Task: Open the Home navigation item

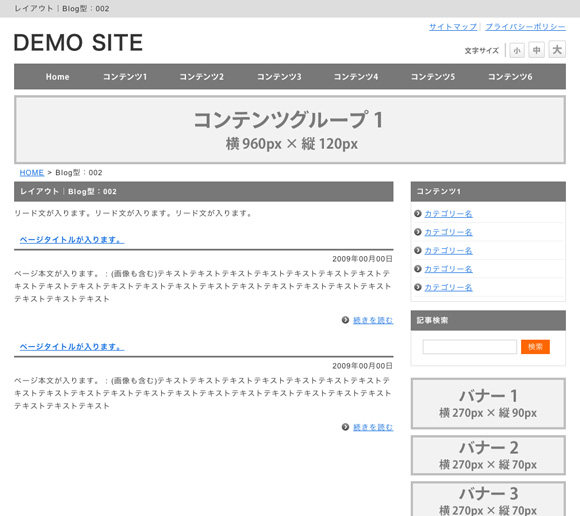Action: coord(57,77)
